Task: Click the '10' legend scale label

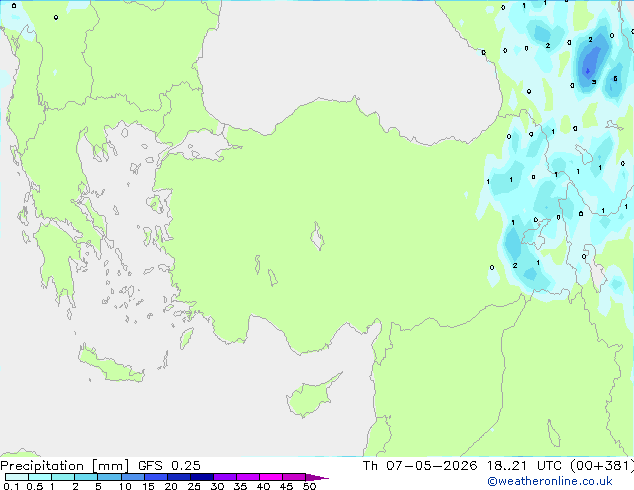Action: (x=125, y=486)
